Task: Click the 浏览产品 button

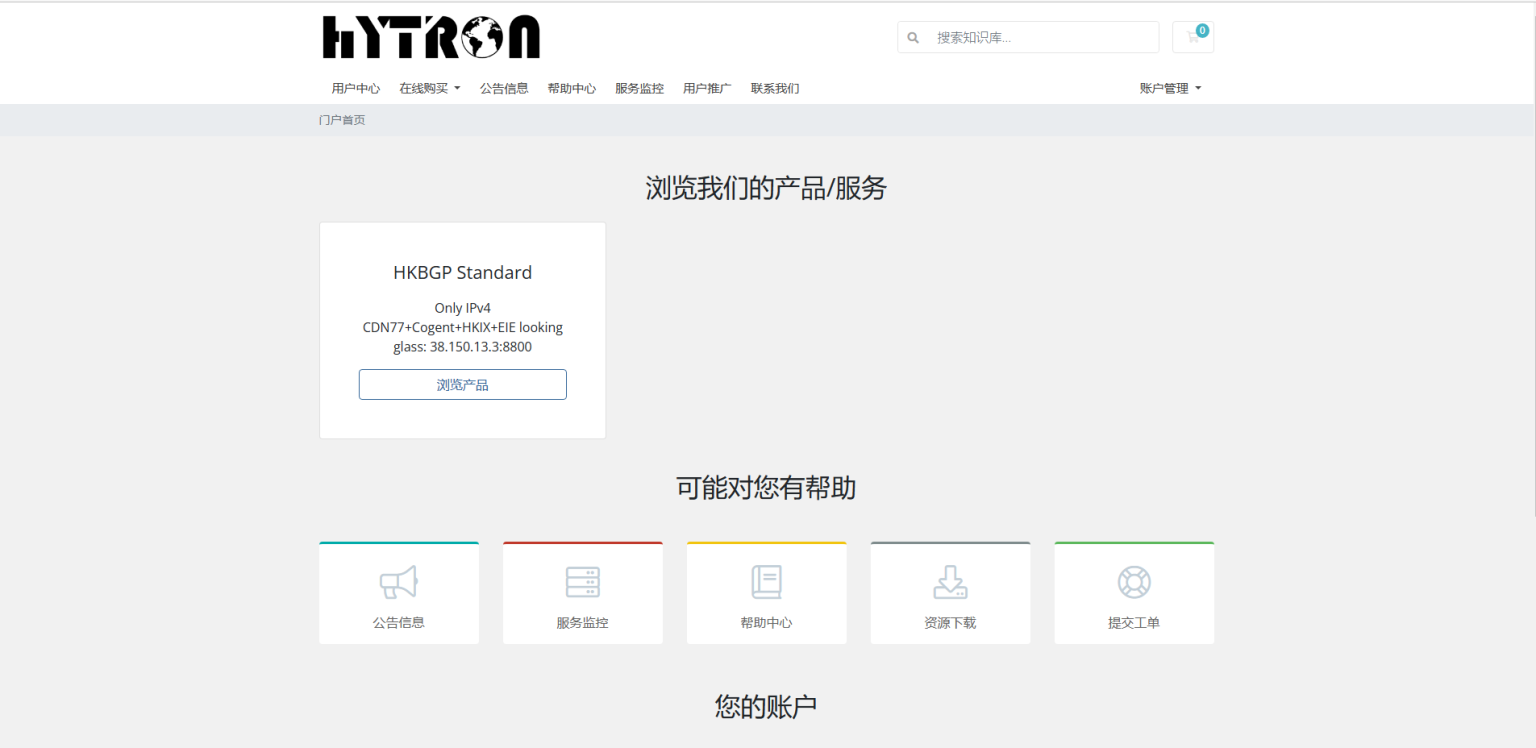Action: [462, 384]
